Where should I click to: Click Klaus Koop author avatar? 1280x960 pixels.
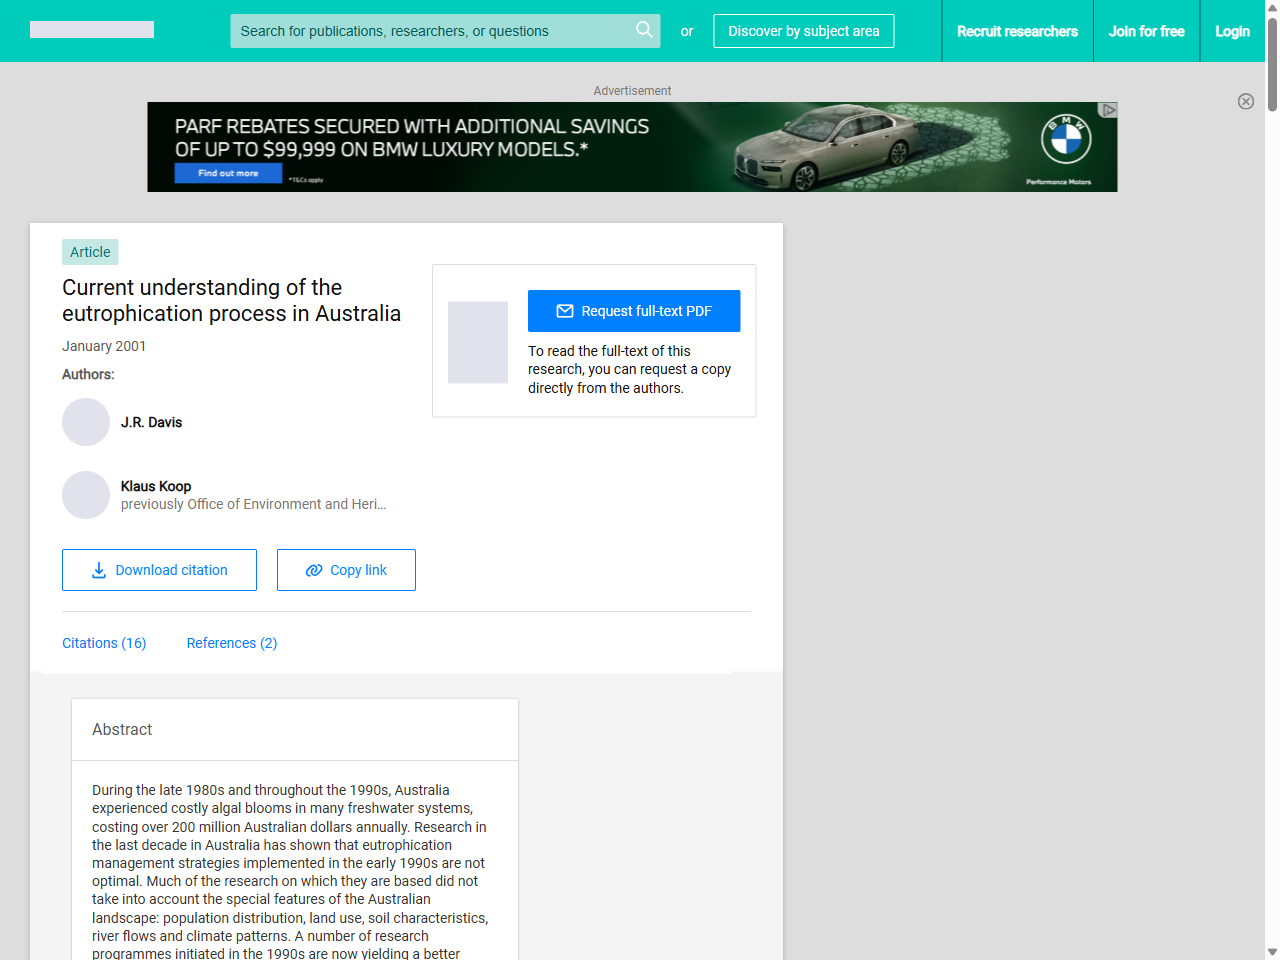tap(86, 495)
